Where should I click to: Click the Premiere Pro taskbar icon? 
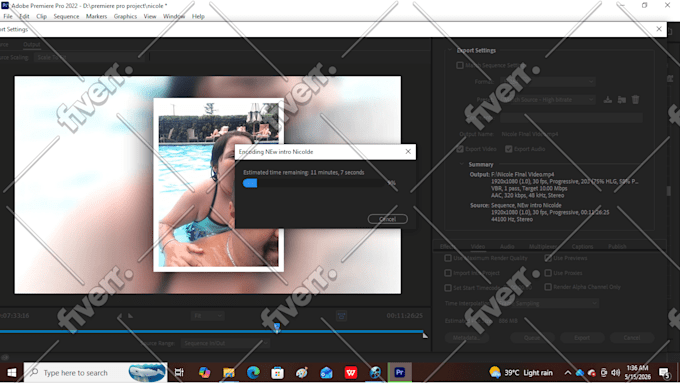coord(399,373)
